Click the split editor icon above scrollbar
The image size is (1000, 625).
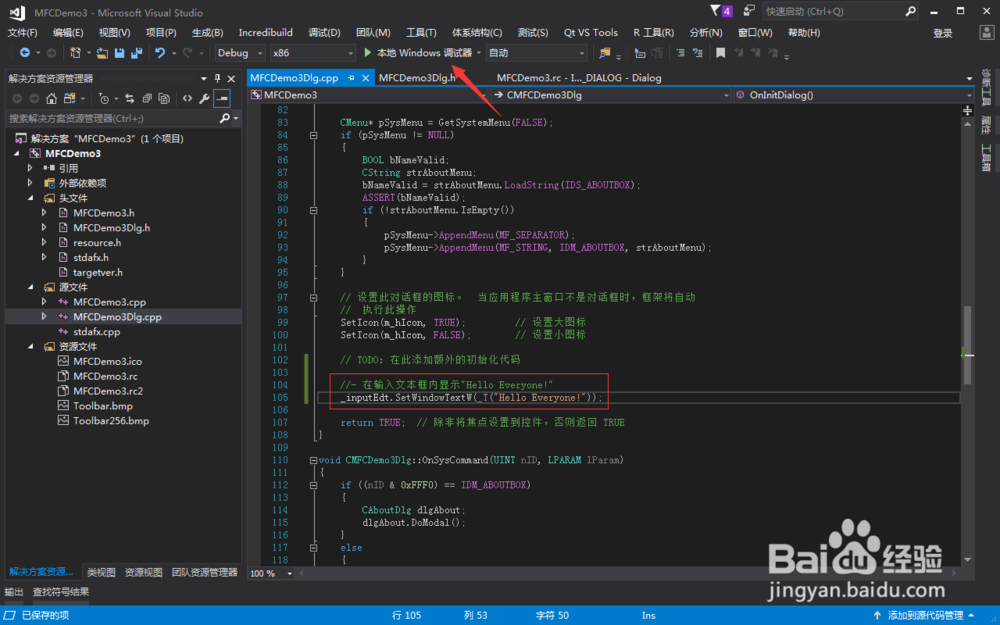[967, 110]
